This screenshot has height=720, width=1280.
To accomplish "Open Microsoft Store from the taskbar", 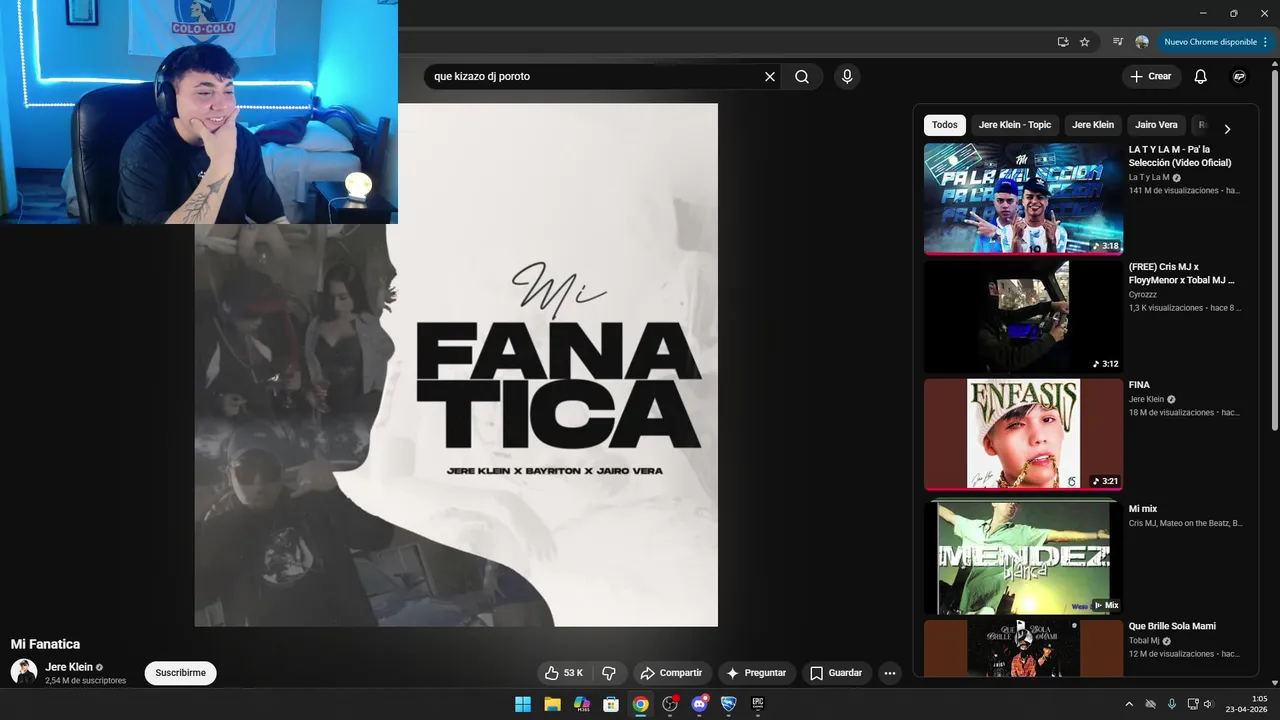I will [x=611, y=704].
